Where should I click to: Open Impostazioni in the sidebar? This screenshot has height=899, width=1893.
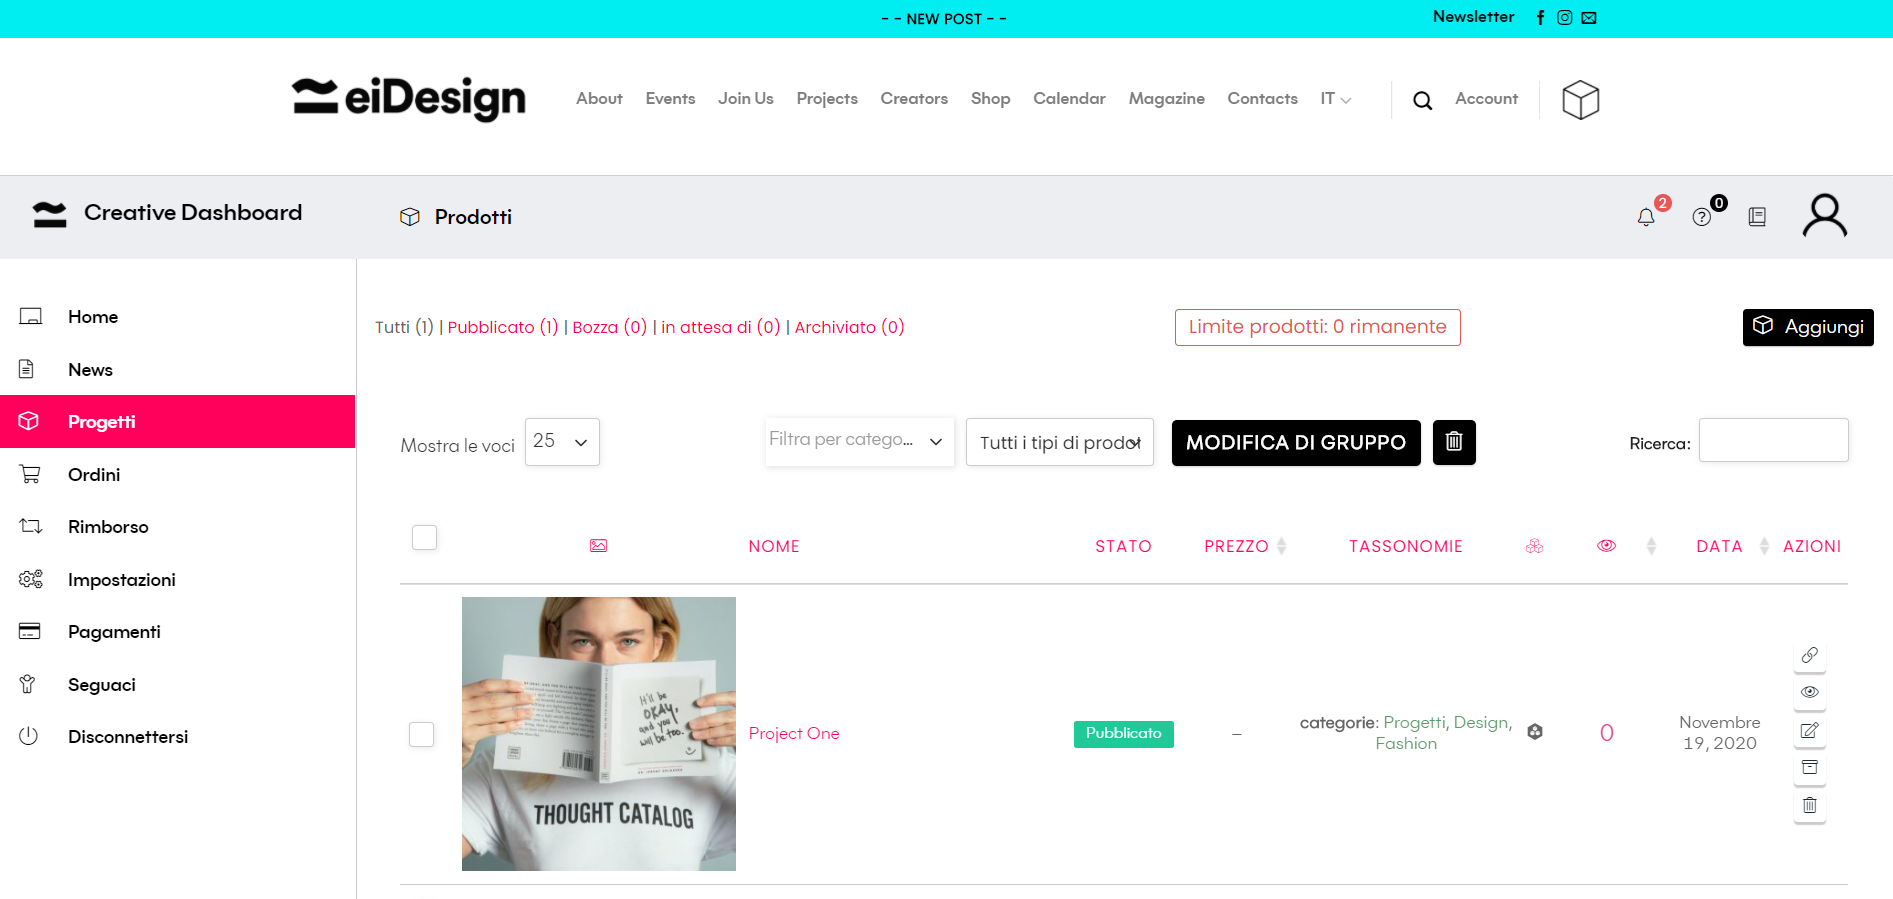(x=121, y=580)
